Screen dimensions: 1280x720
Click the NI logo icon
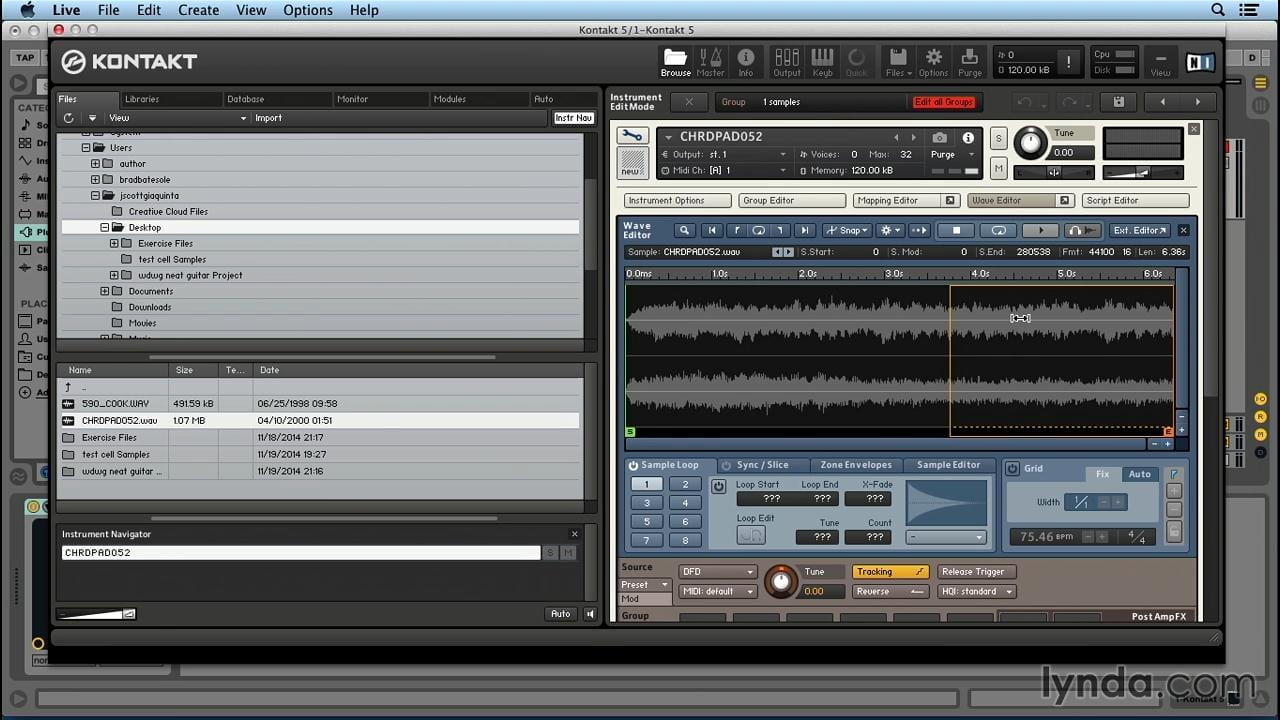pos(1199,62)
